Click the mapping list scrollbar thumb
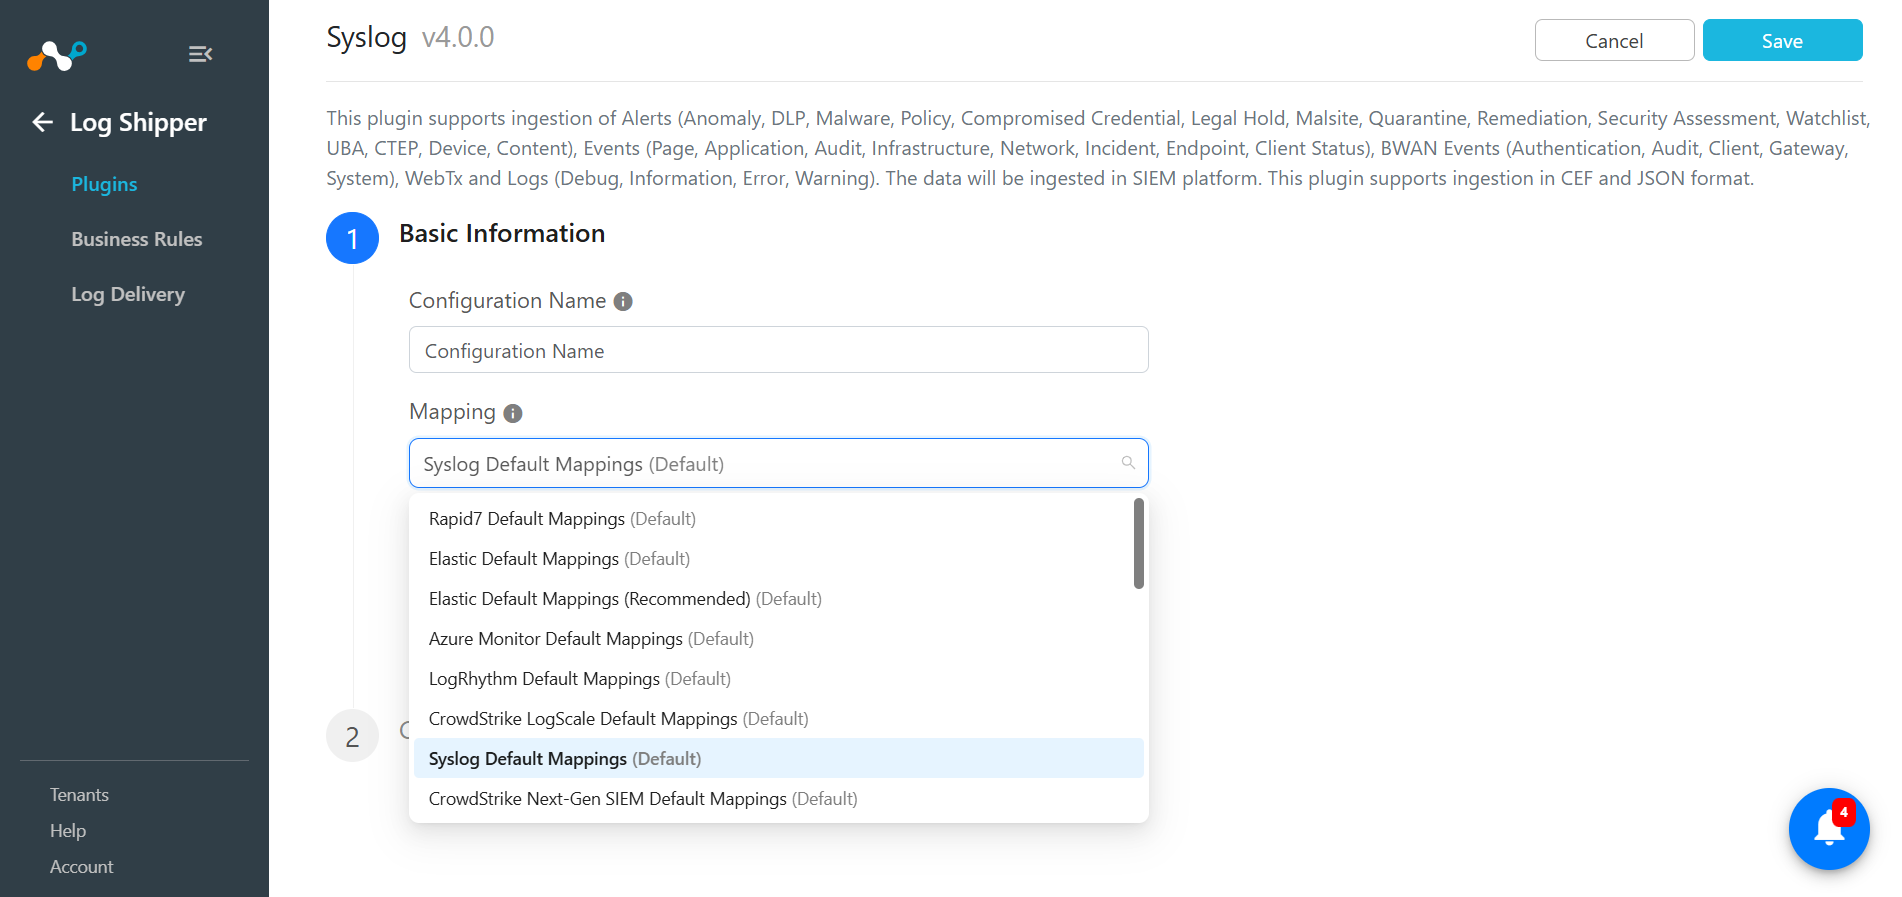This screenshot has width=1902, height=897. [1138, 544]
